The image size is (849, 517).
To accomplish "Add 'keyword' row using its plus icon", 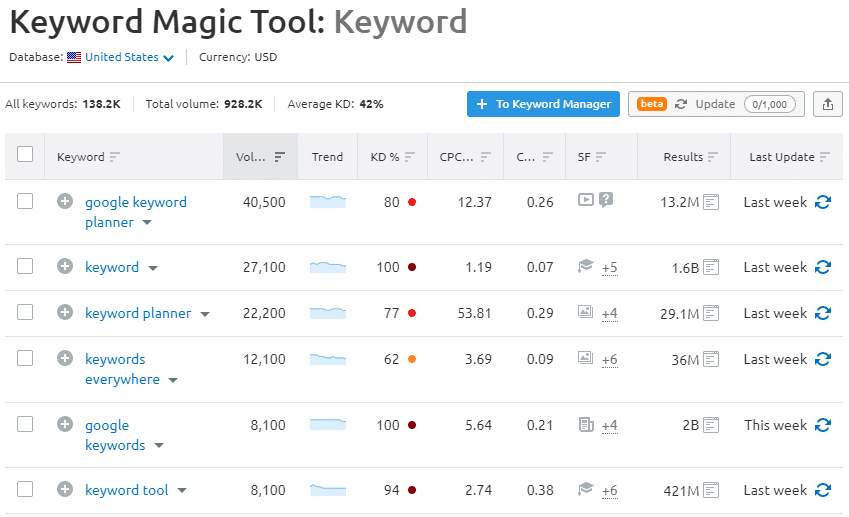I will (x=65, y=266).
